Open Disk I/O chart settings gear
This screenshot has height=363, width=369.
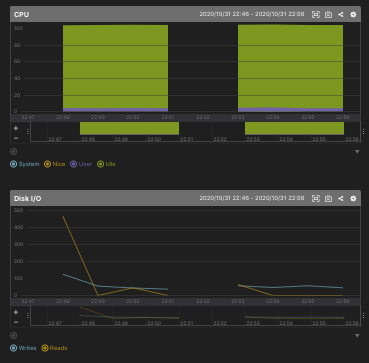(x=353, y=198)
